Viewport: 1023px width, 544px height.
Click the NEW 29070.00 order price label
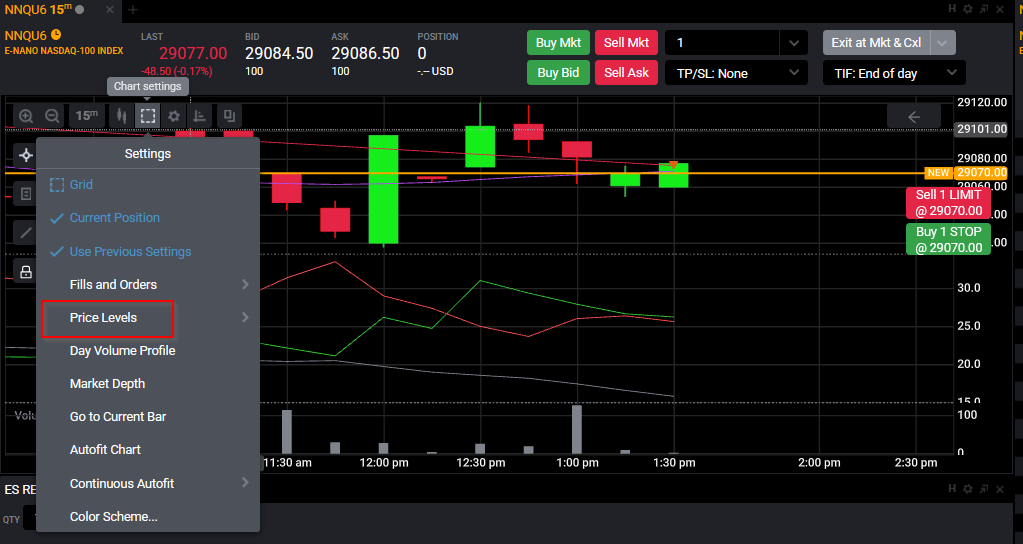966,173
